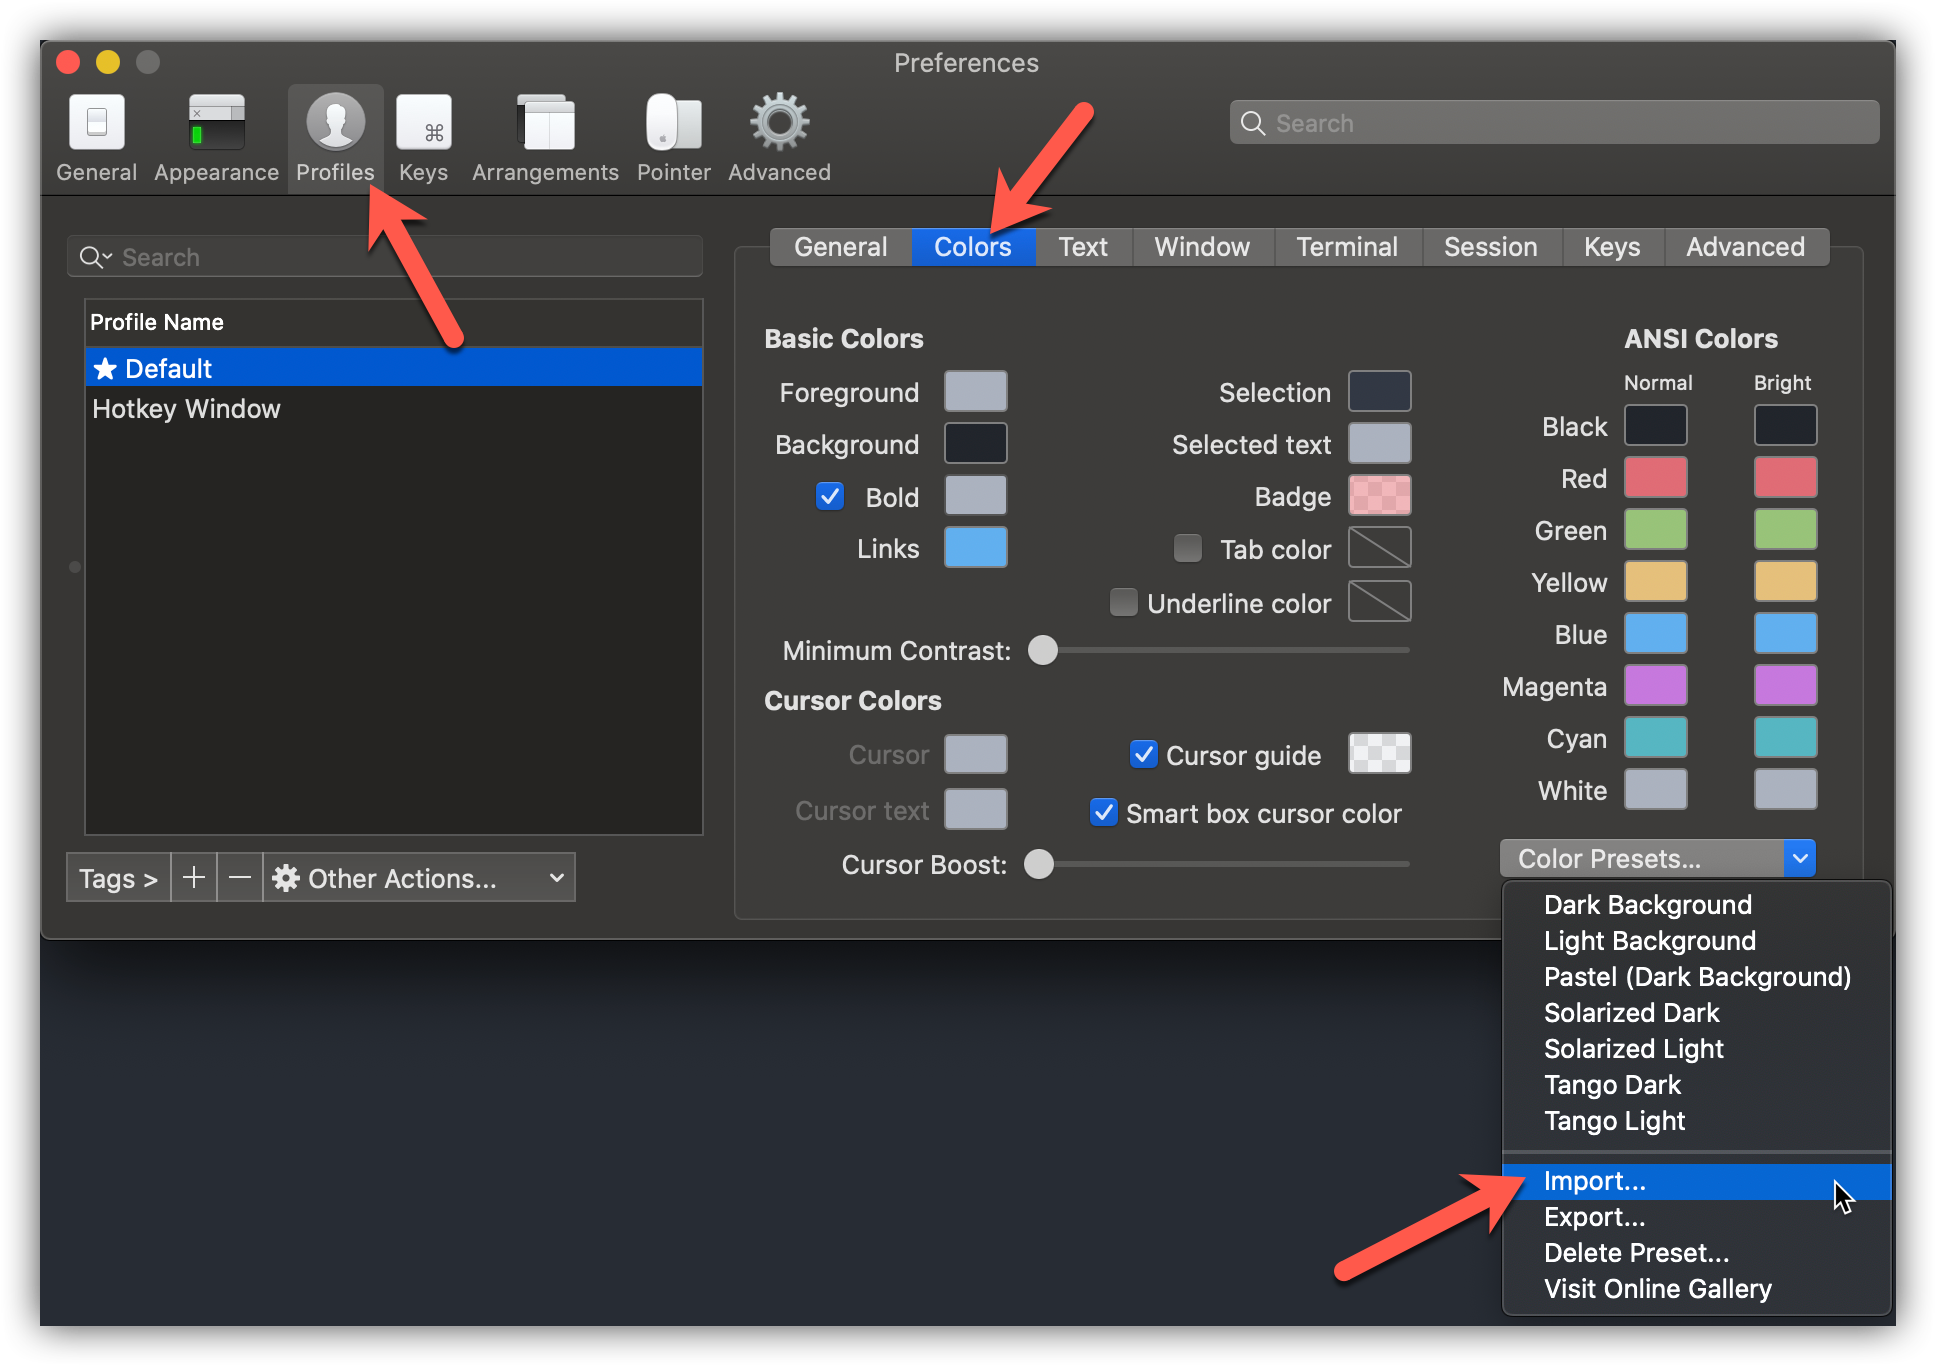Click the Background color swatch
1936x1366 pixels.
point(975,443)
